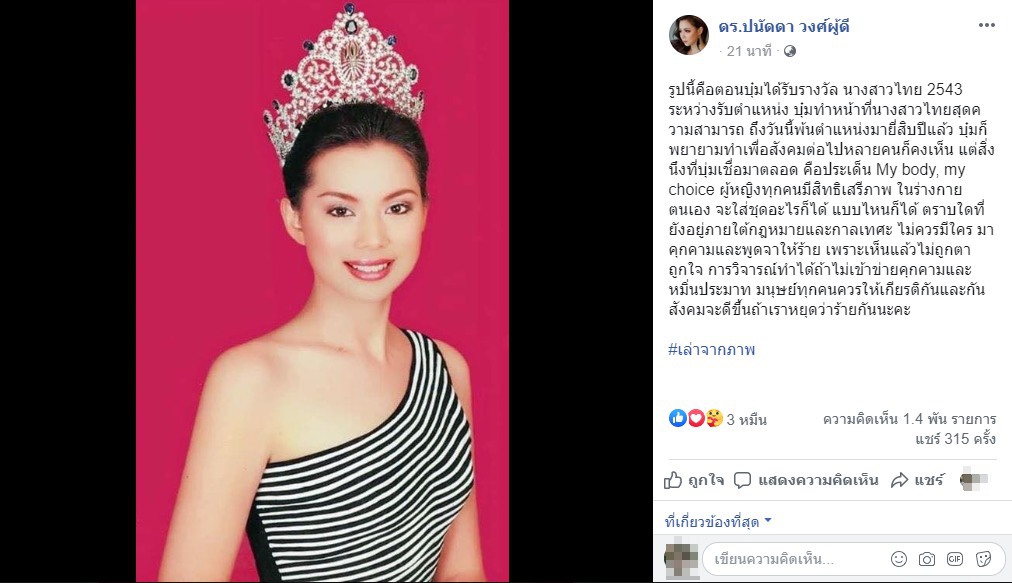This screenshot has width=1012, height=583.
Task: Click the #เล่าจากภาพ hashtag link
Action: coord(711,350)
